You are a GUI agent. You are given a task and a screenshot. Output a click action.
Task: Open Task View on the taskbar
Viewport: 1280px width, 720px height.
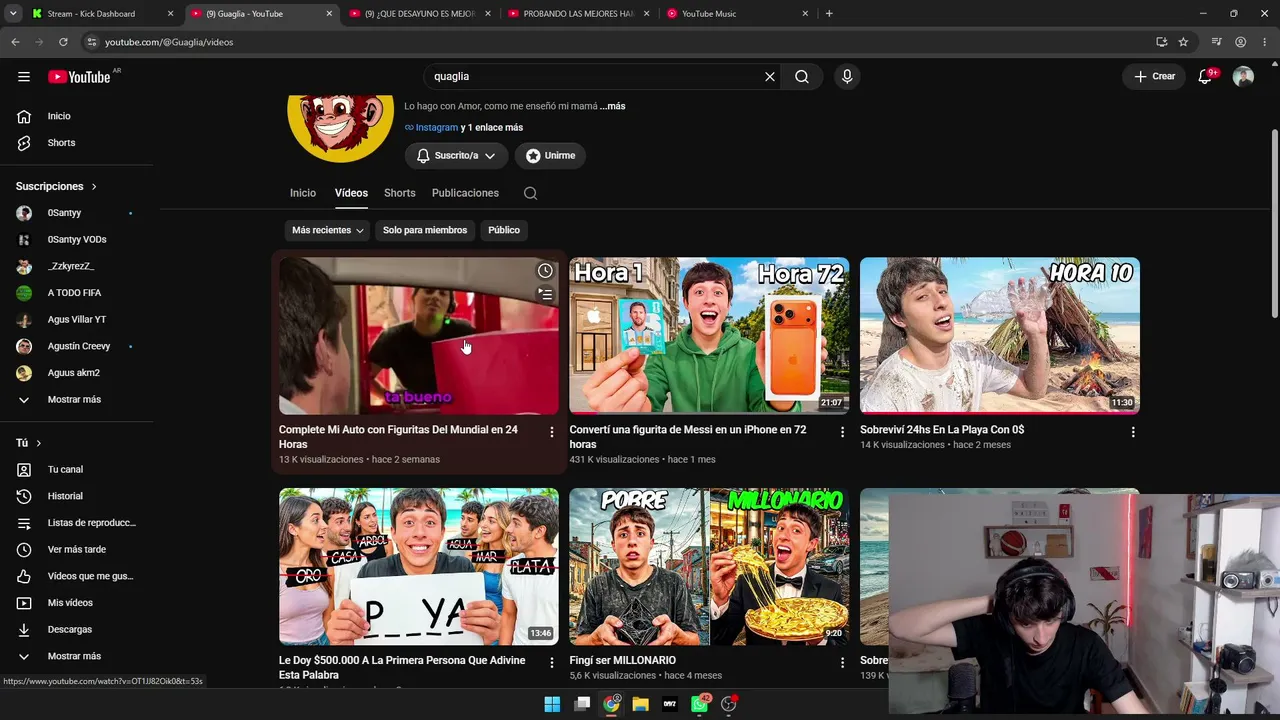click(582, 704)
